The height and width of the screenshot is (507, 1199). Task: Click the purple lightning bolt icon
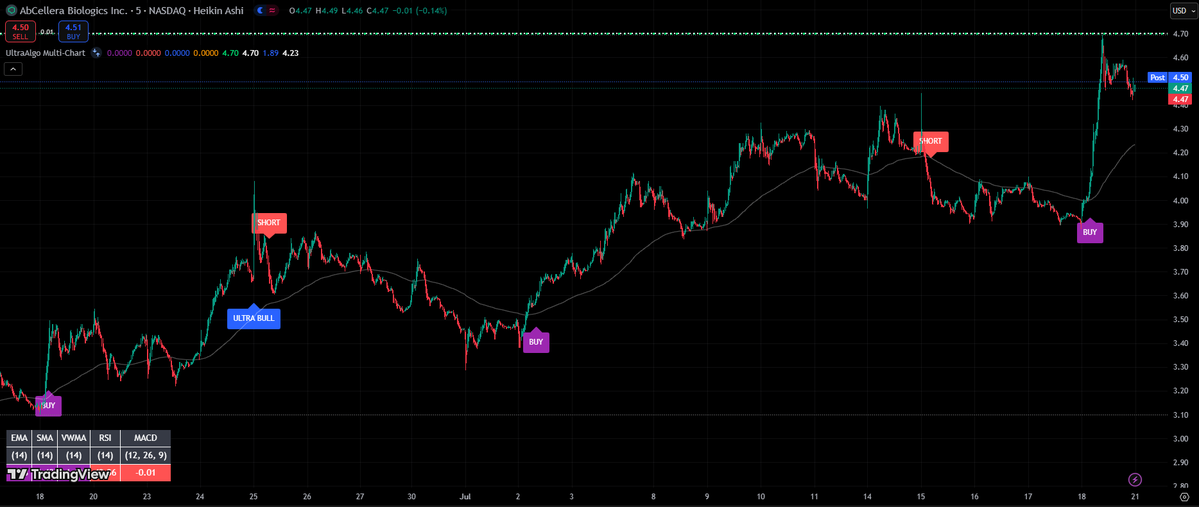coord(1135,479)
